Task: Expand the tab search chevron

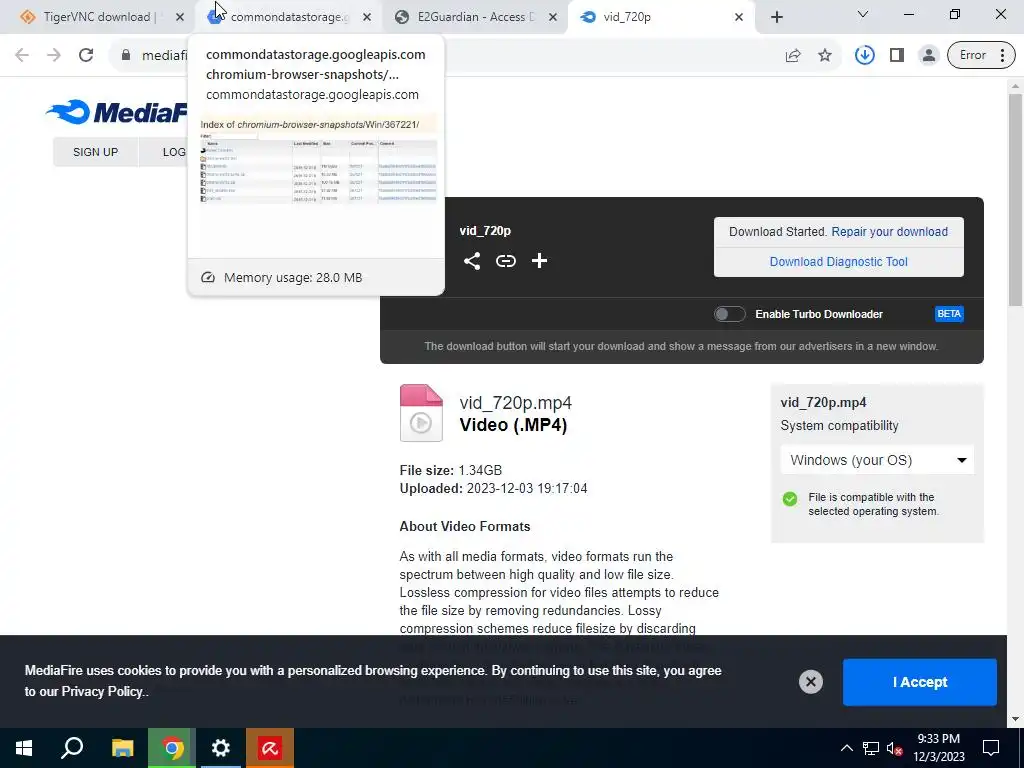Action: pyautogui.click(x=863, y=14)
